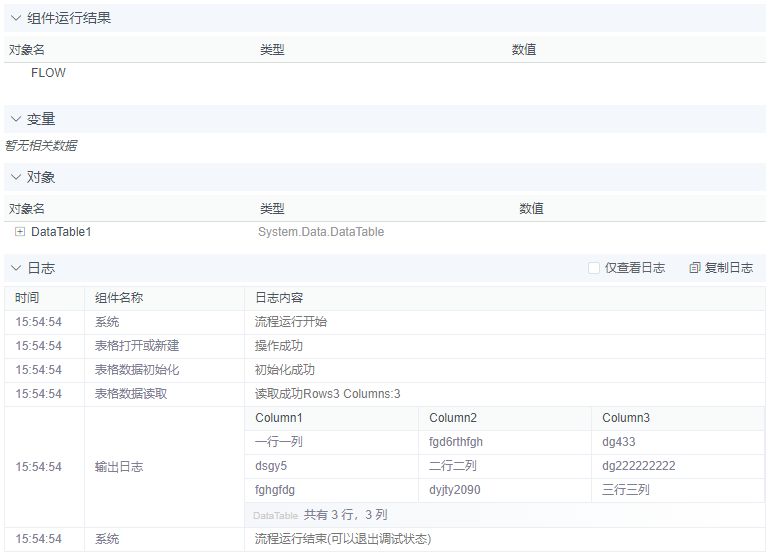Collapse the 对象 section
The height and width of the screenshot is (555, 770).
(16, 177)
